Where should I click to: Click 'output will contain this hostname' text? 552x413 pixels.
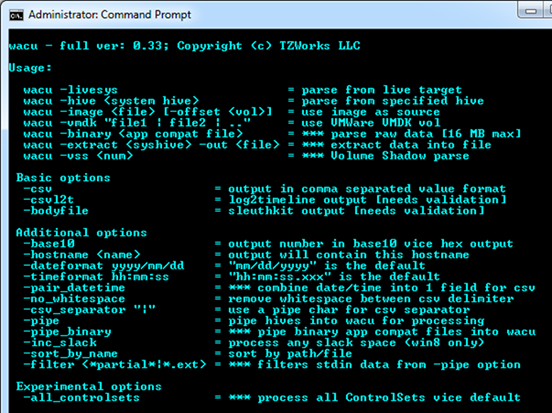click(349, 255)
